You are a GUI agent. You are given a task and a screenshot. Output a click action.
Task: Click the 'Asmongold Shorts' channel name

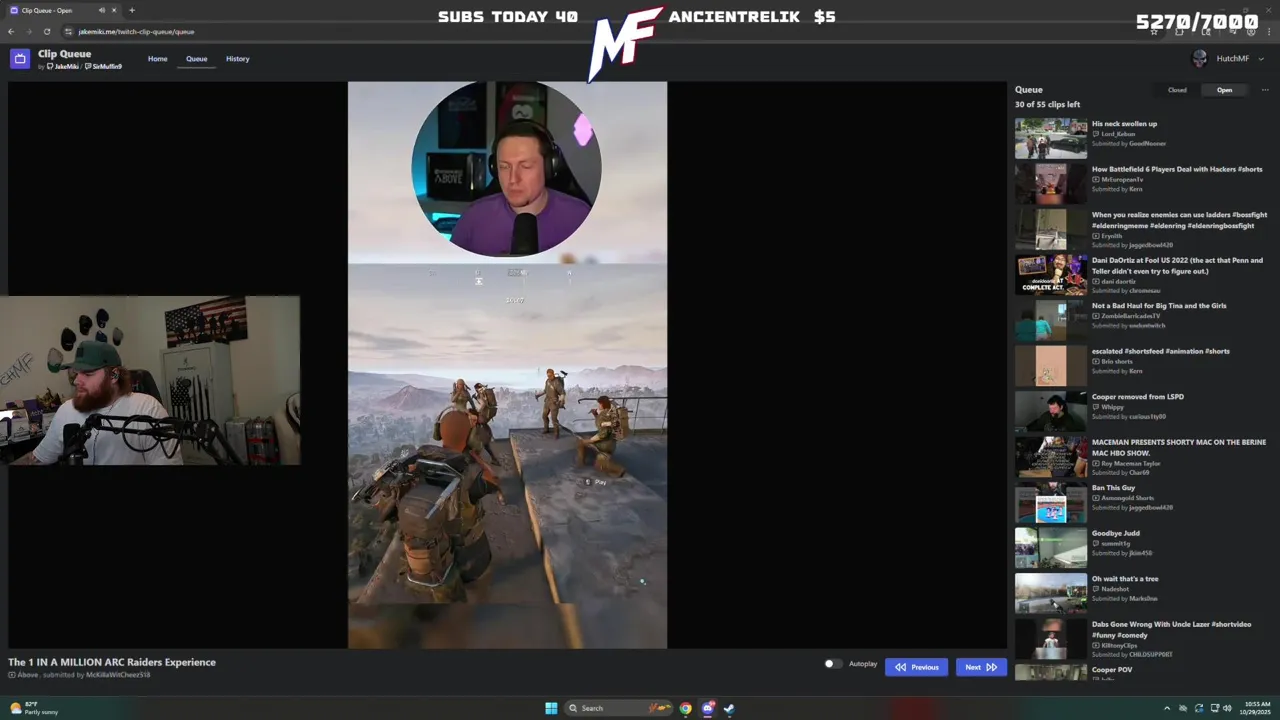click(x=1127, y=498)
